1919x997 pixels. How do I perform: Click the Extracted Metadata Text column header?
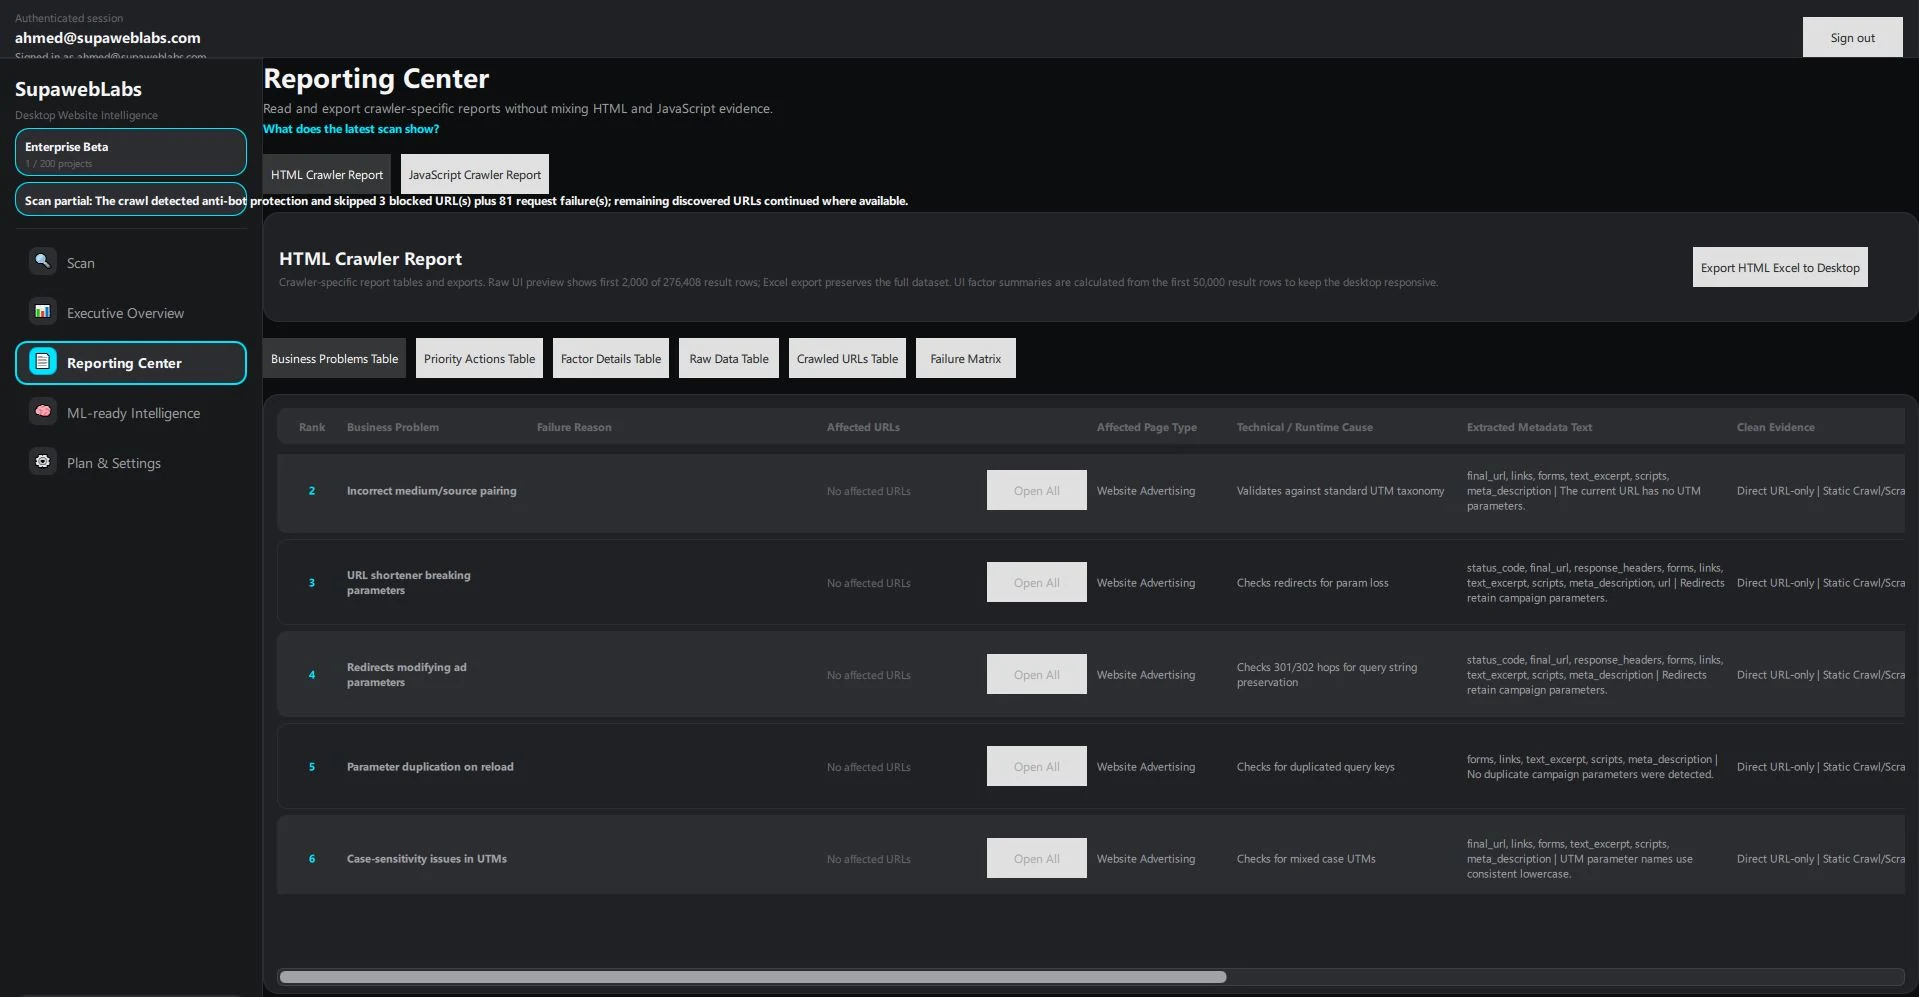pos(1530,427)
